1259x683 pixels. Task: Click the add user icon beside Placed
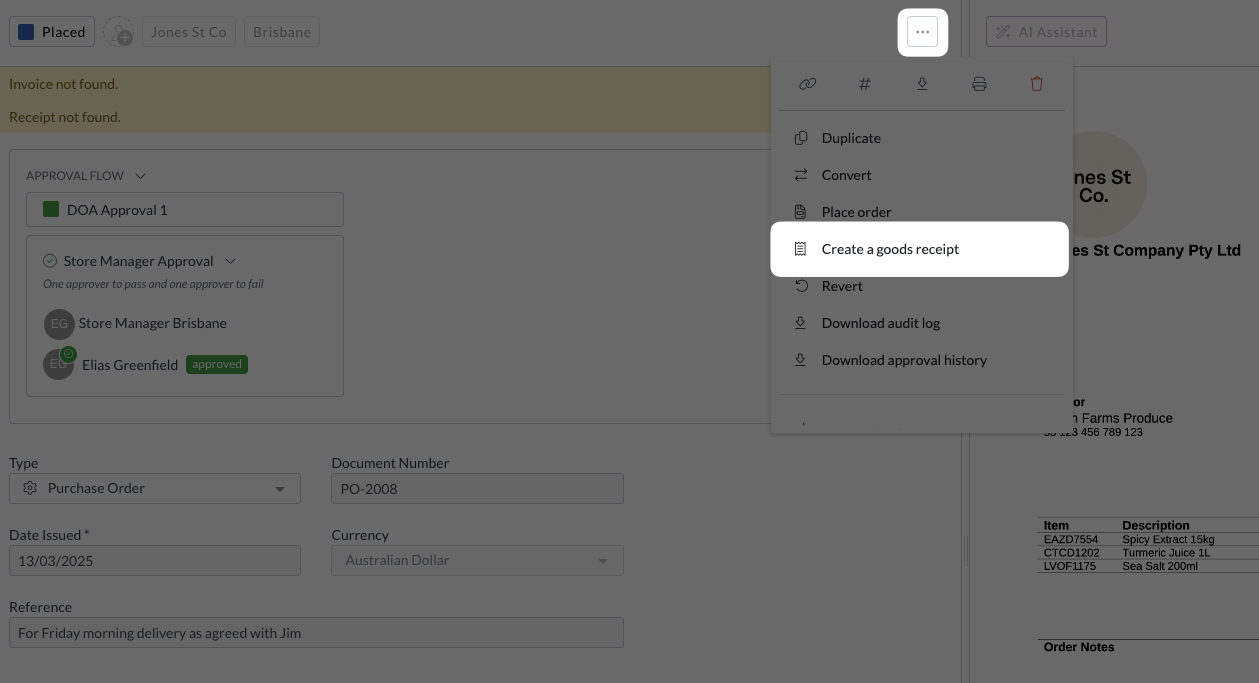(118, 32)
